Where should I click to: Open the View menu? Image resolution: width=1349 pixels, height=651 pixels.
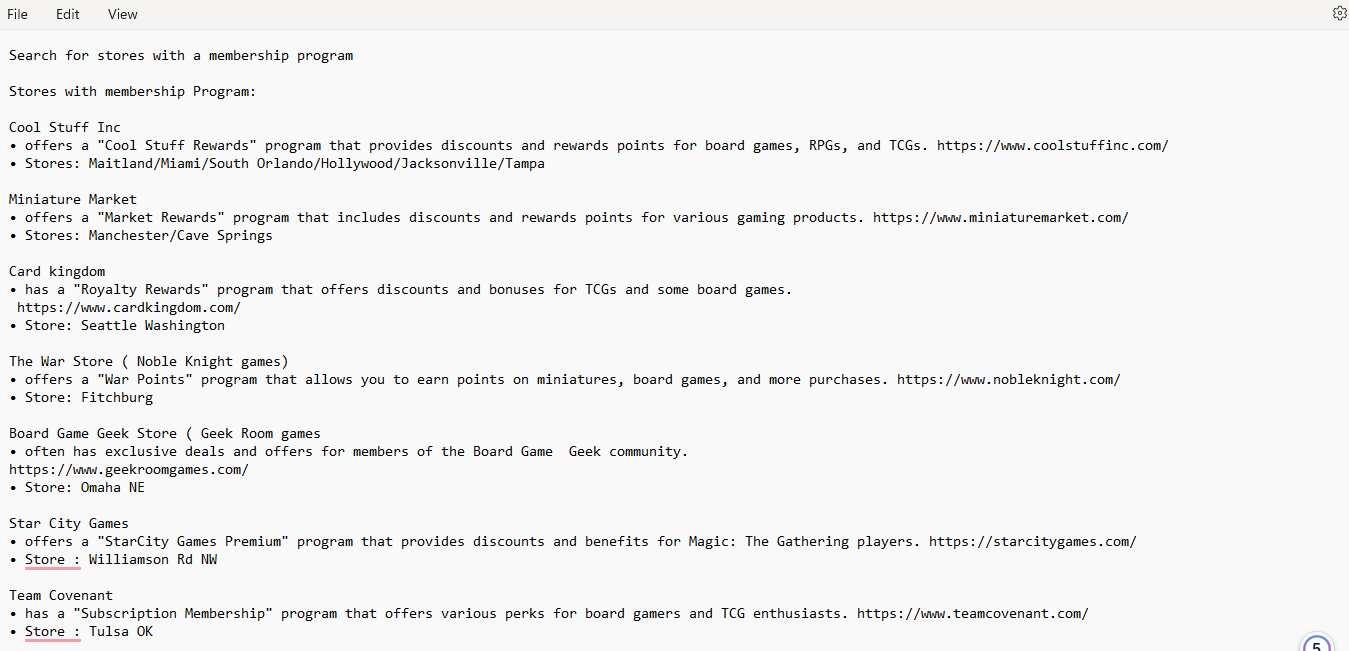(123, 14)
